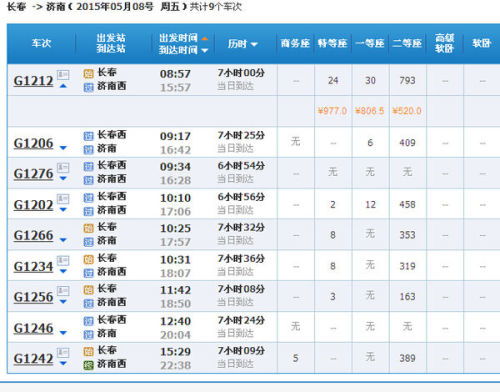
Task: Click 高级软卧 column header
Action: click(444, 43)
